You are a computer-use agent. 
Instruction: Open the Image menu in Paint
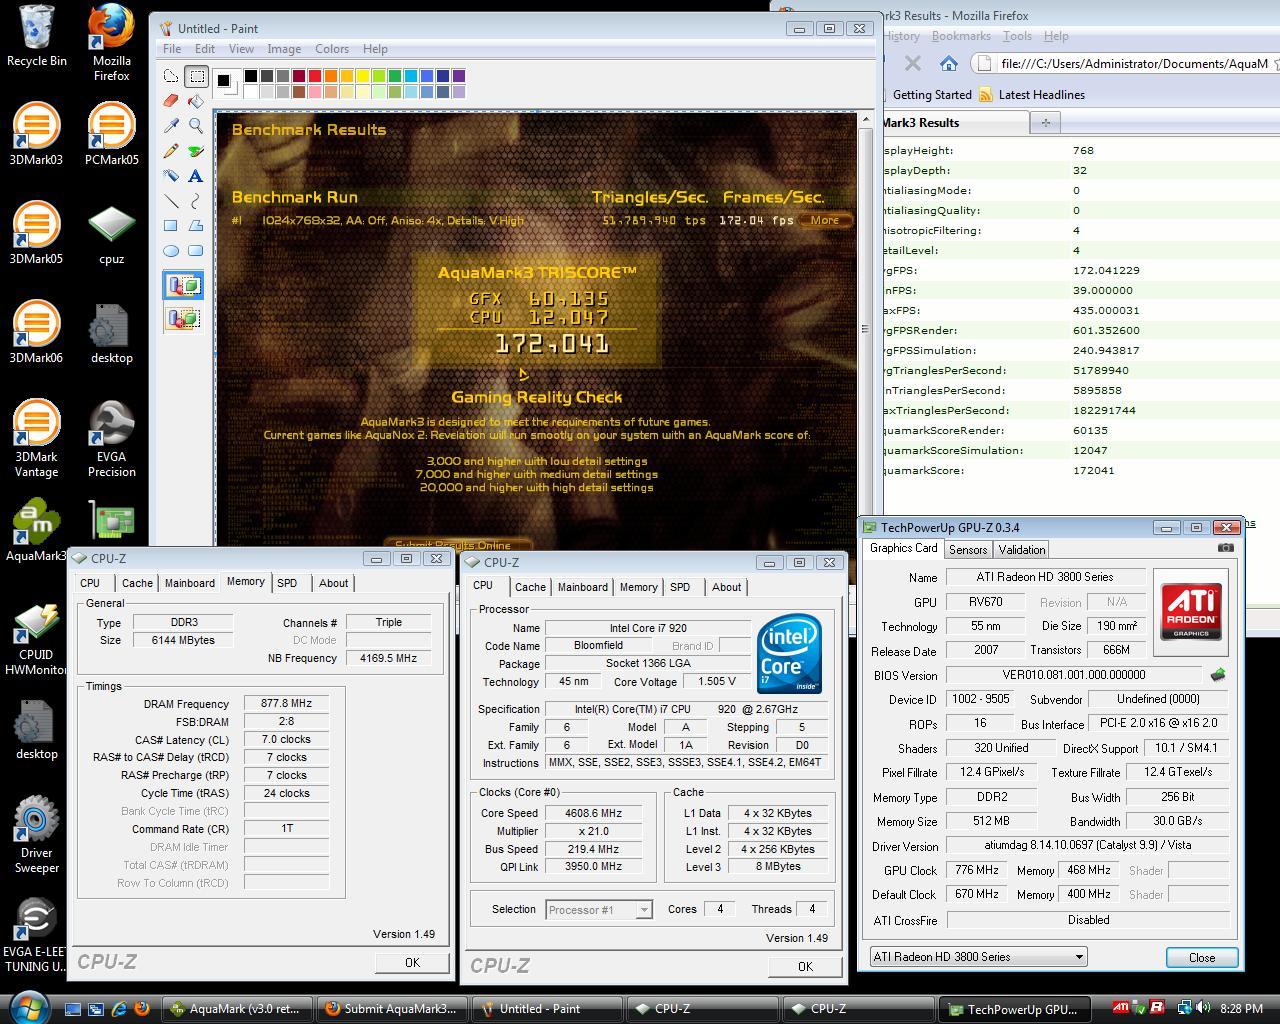click(284, 48)
